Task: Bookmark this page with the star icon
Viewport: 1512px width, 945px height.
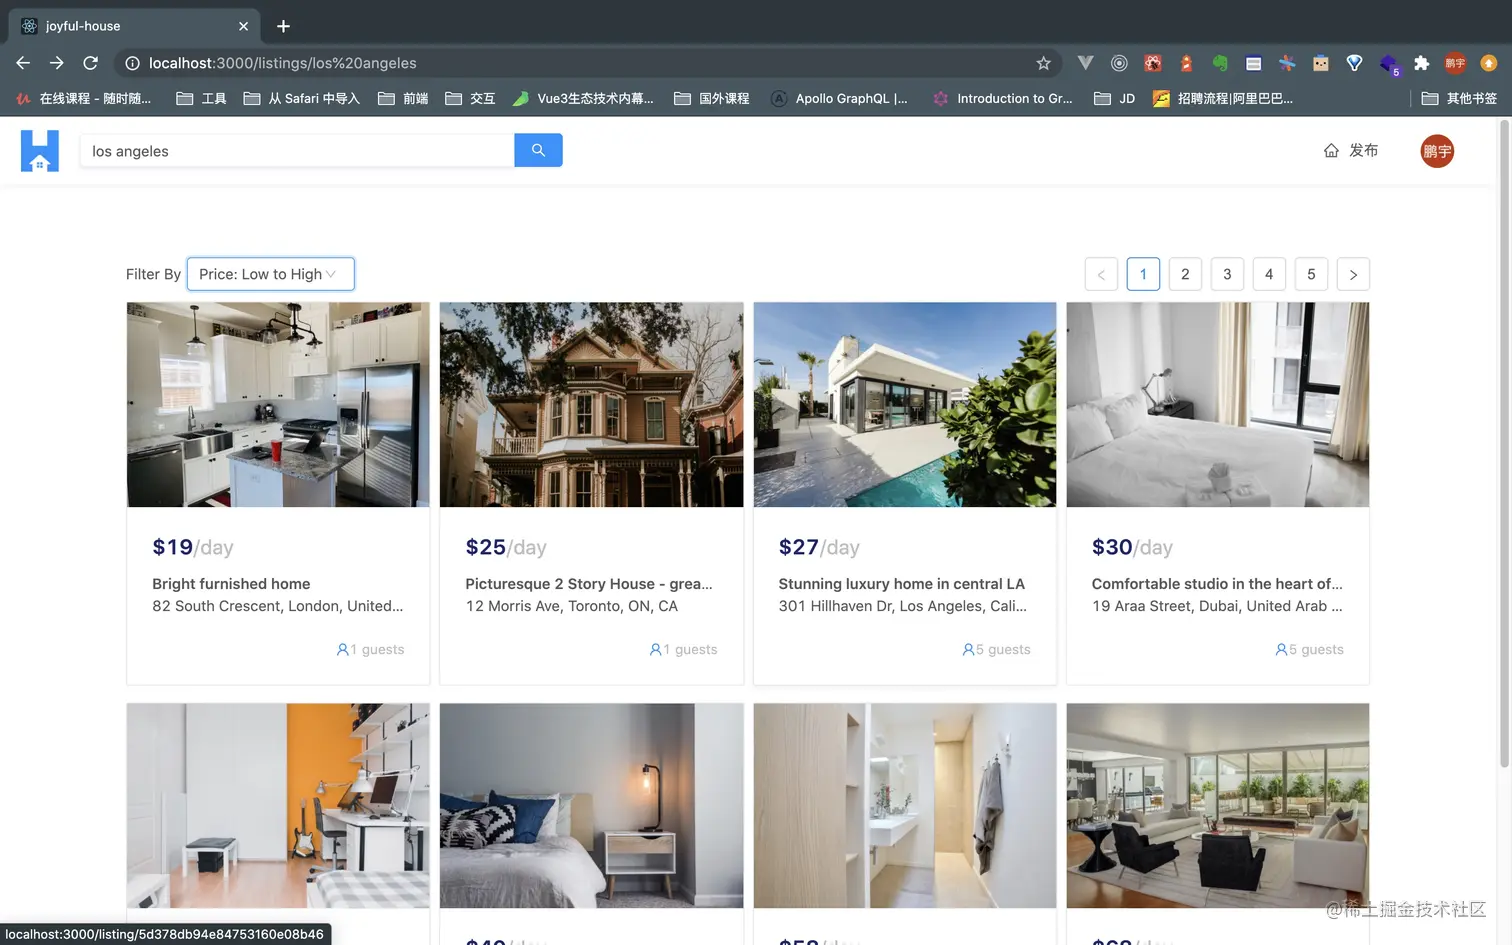Action: (1043, 63)
